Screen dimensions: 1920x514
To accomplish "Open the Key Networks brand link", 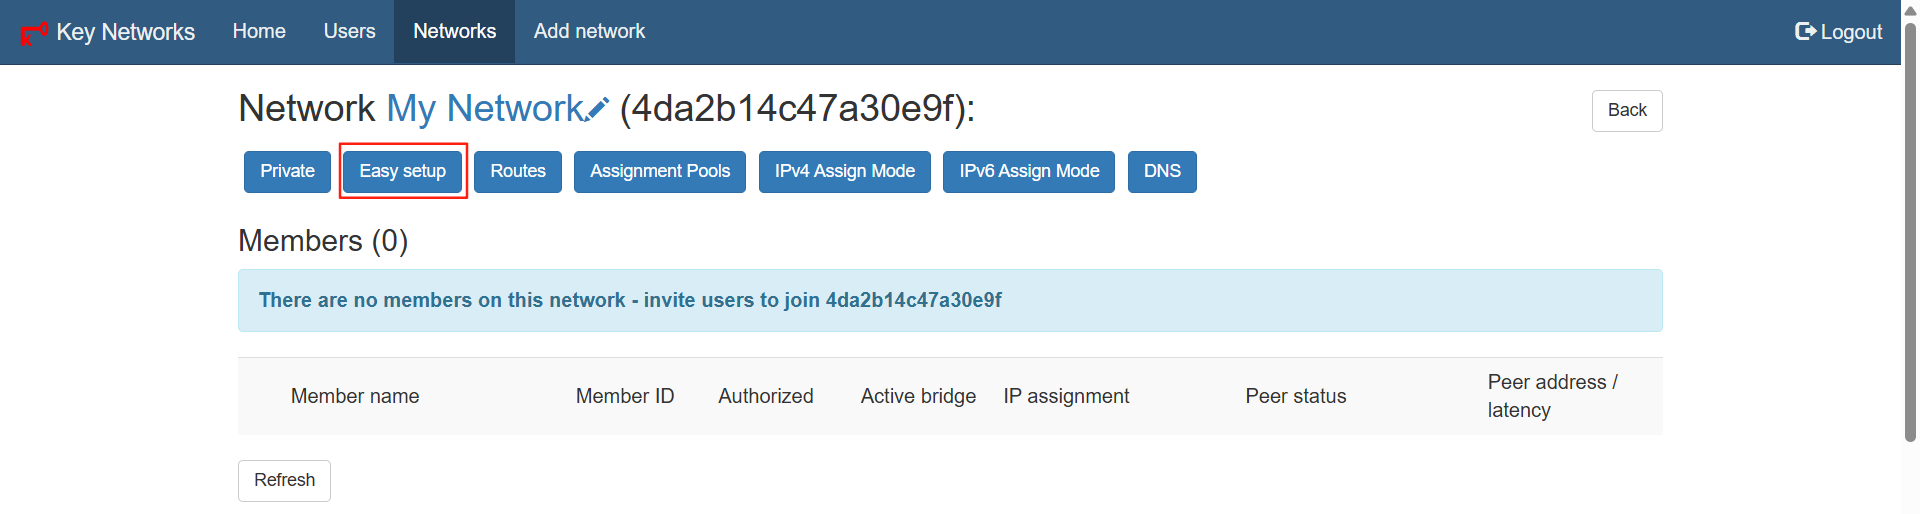I will (x=125, y=32).
